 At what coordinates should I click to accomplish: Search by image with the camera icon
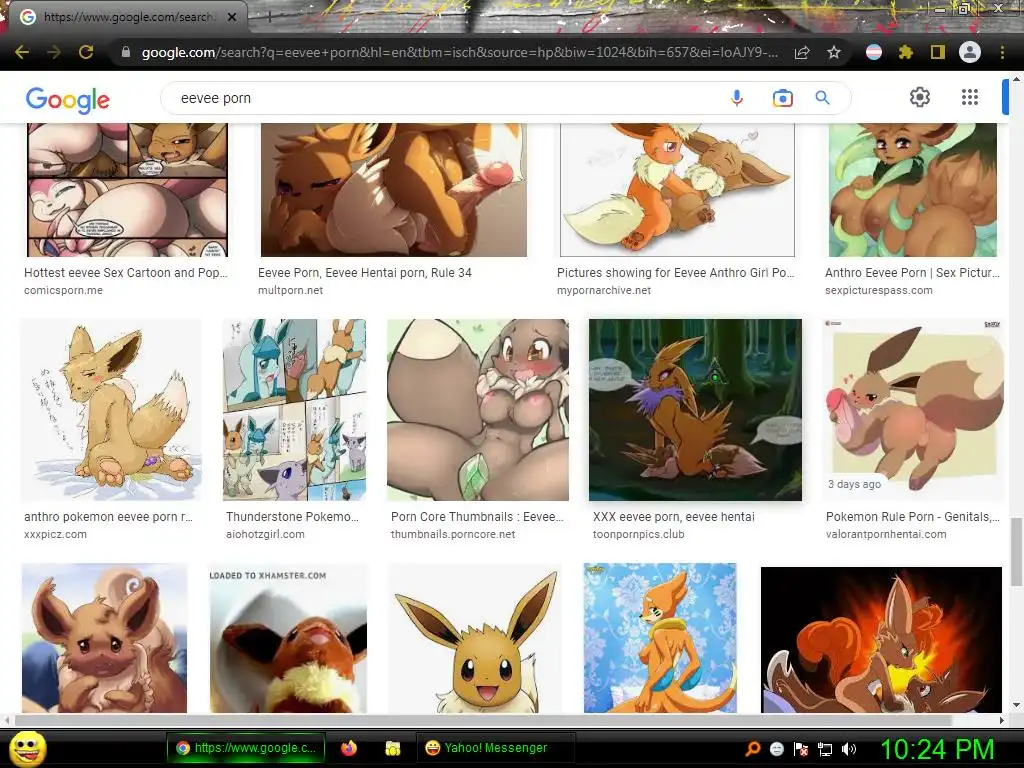(x=782, y=98)
